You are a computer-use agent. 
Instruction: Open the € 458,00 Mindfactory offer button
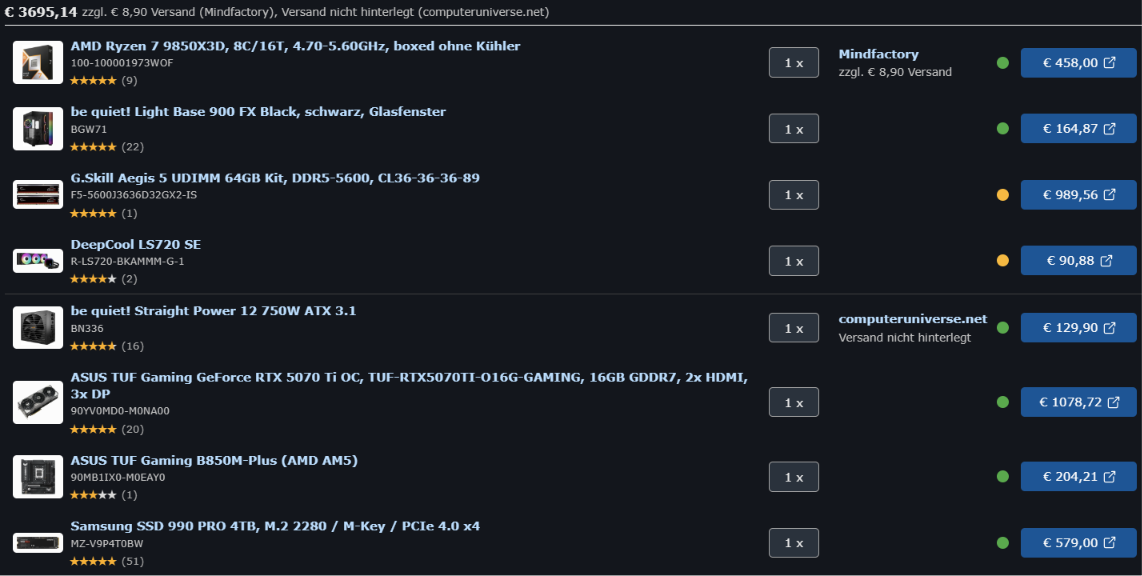click(x=1079, y=63)
